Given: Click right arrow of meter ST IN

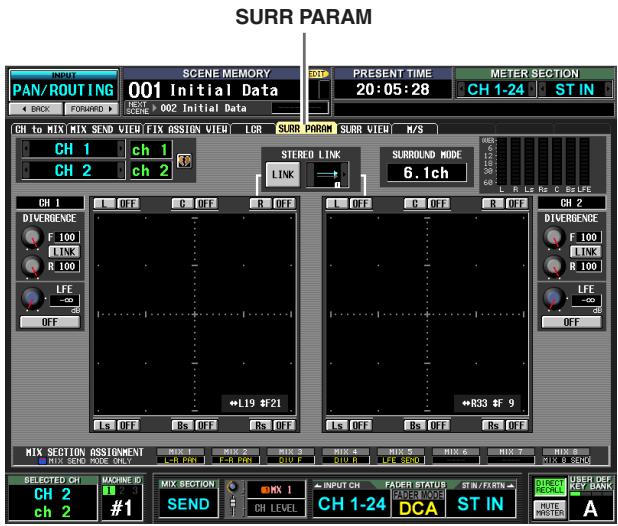Looking at the screenshot, I should tap(608, 89).
